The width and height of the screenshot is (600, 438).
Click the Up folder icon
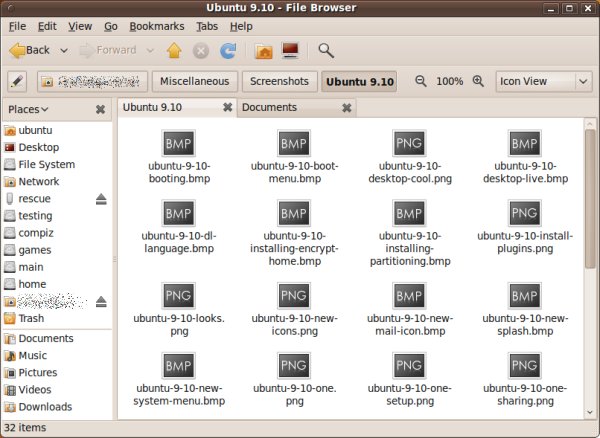click(x=174, y=50)
